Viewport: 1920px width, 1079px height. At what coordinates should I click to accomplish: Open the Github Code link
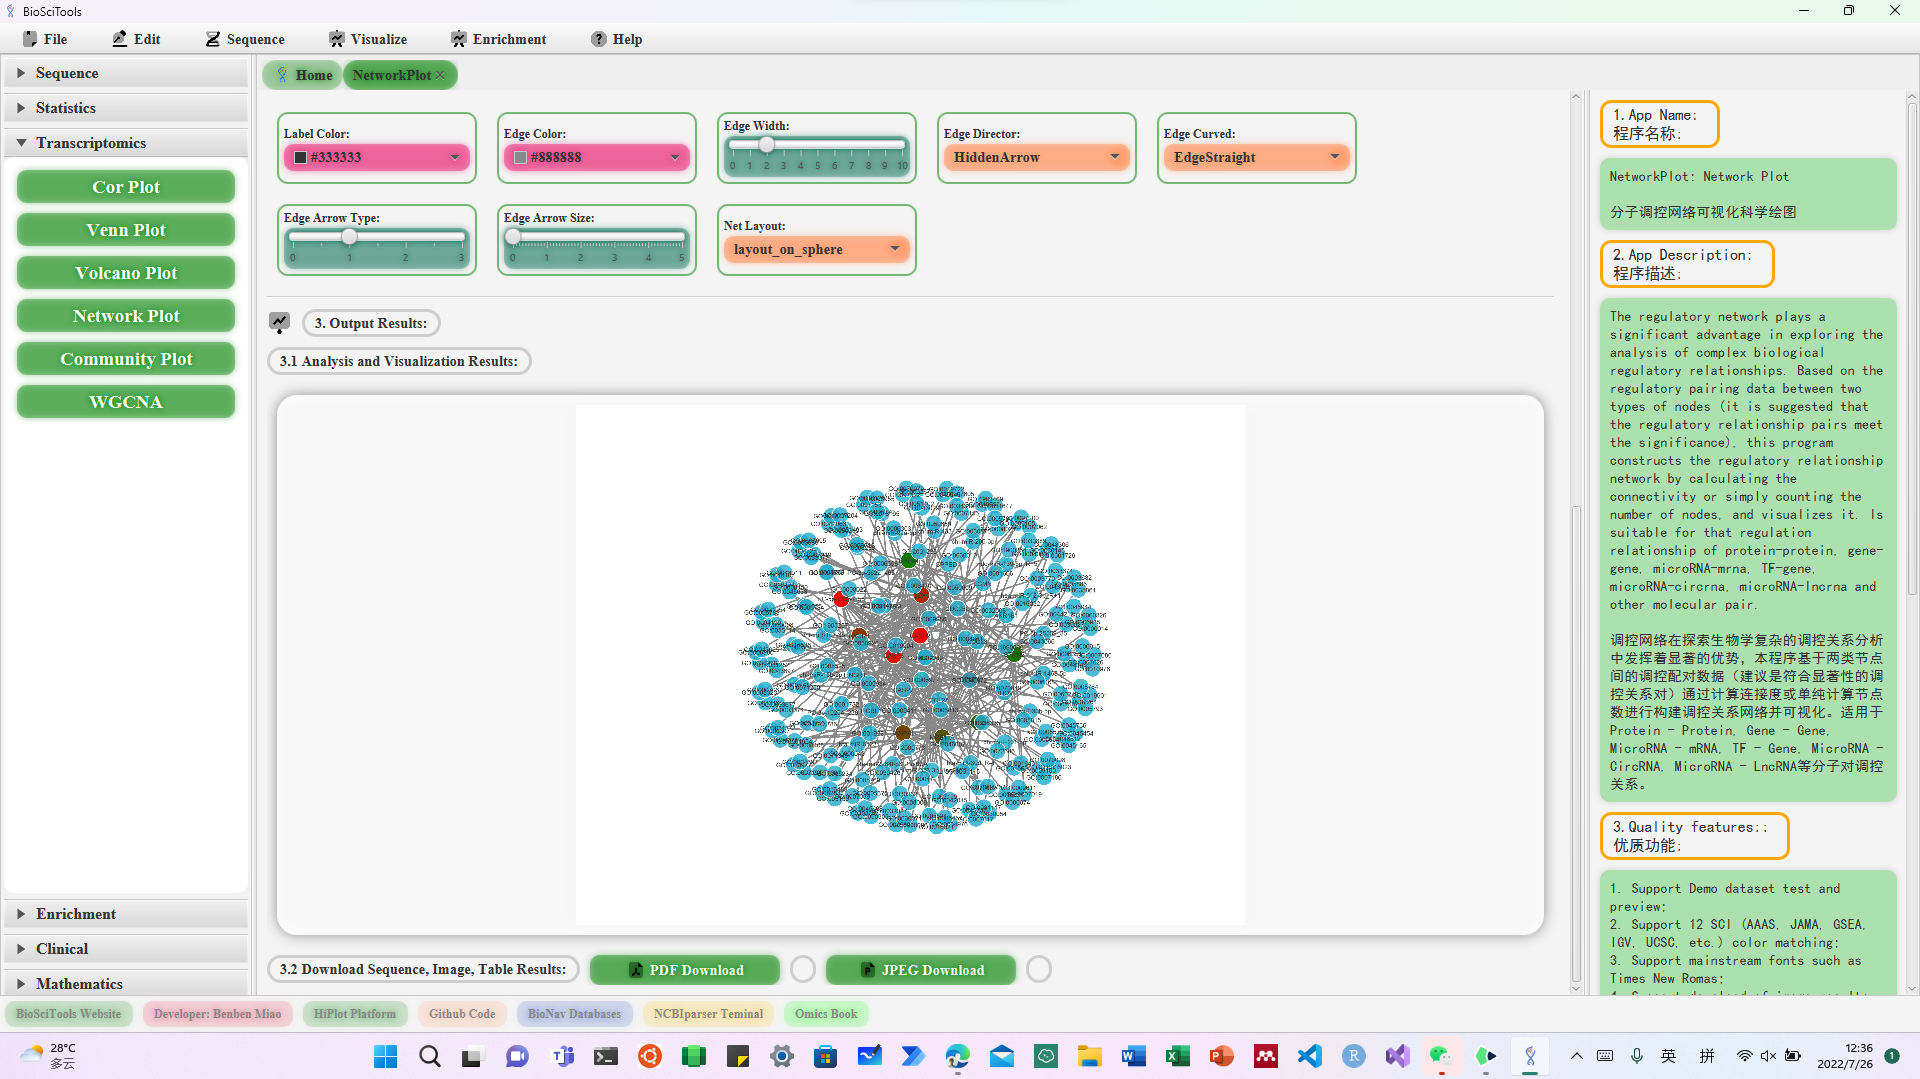click(x=462, y=1014)
